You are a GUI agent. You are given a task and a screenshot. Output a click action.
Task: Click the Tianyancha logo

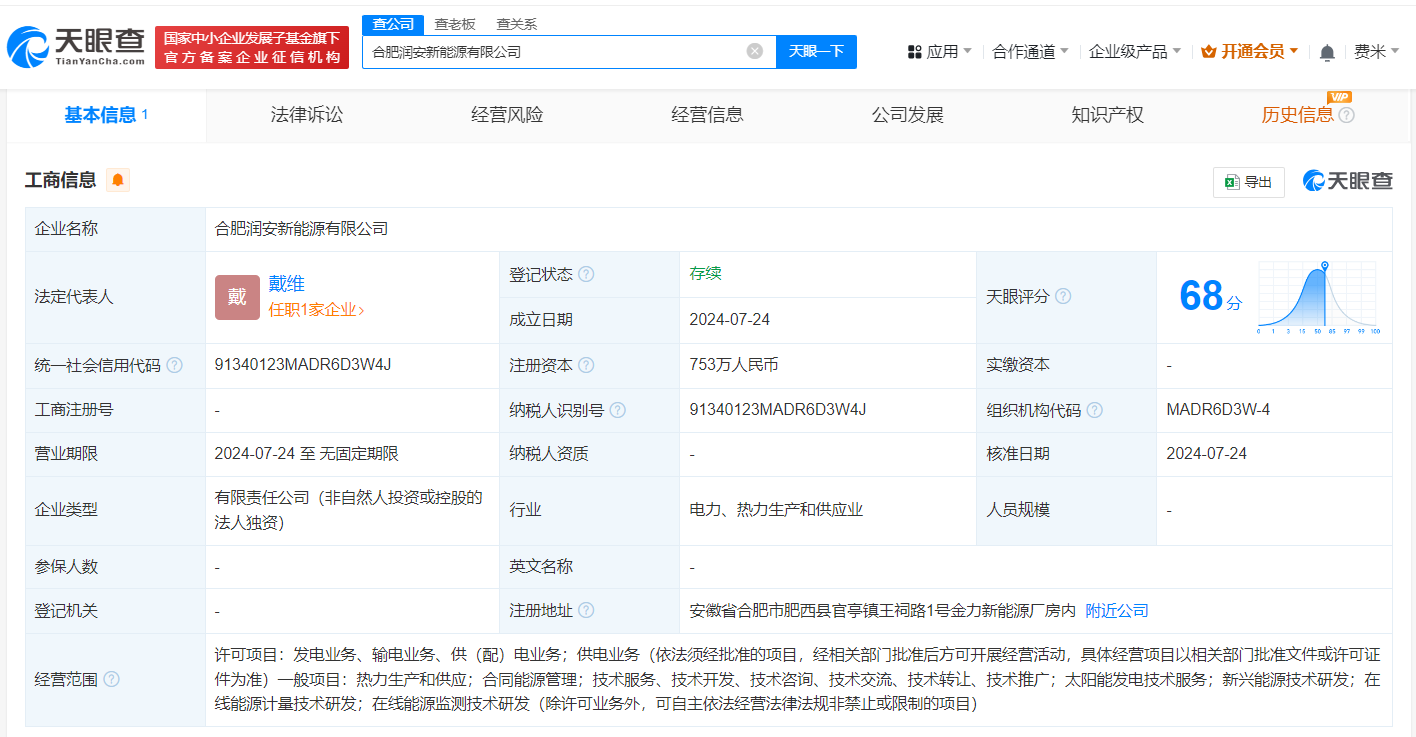pos(70,44)
